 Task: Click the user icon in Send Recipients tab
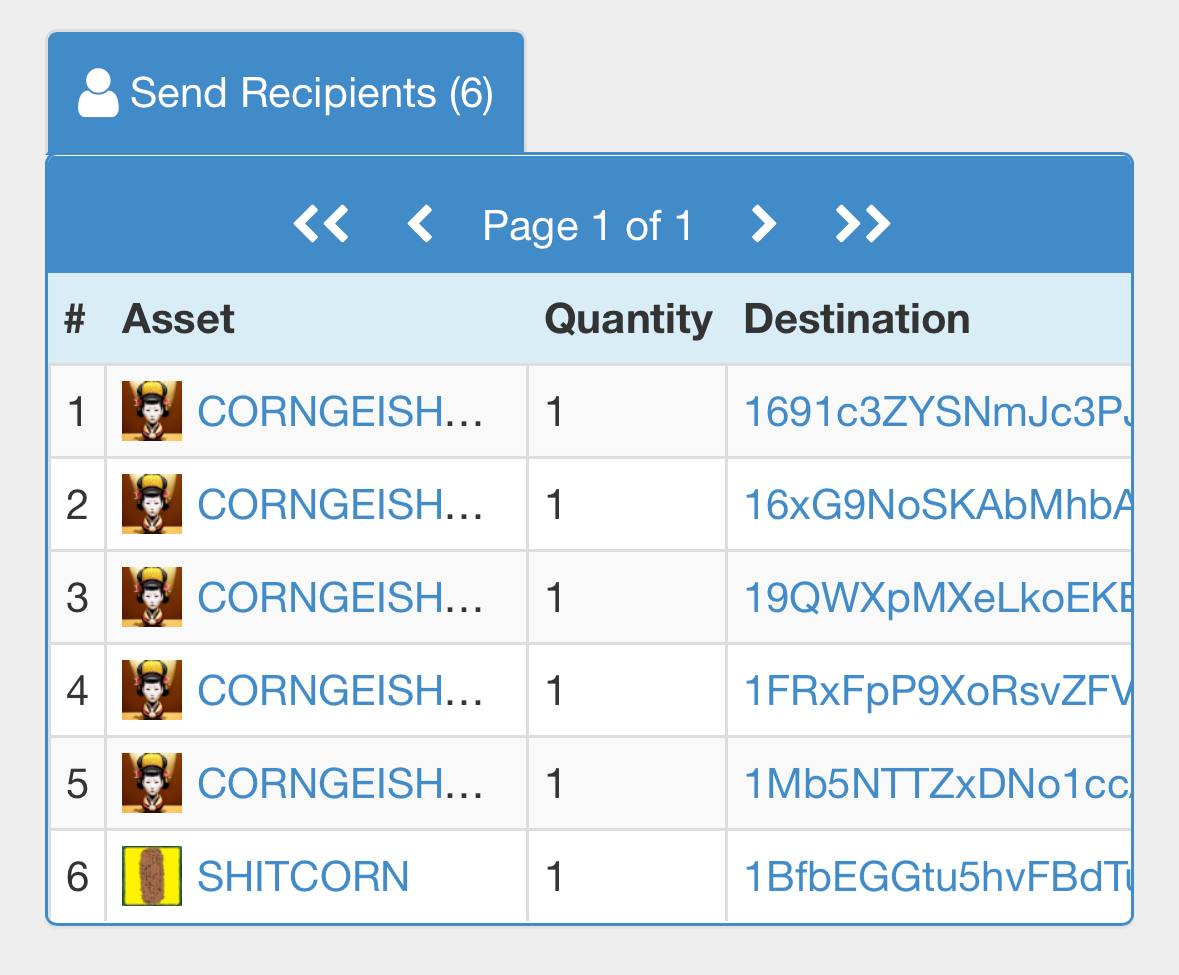coord(98,93)
